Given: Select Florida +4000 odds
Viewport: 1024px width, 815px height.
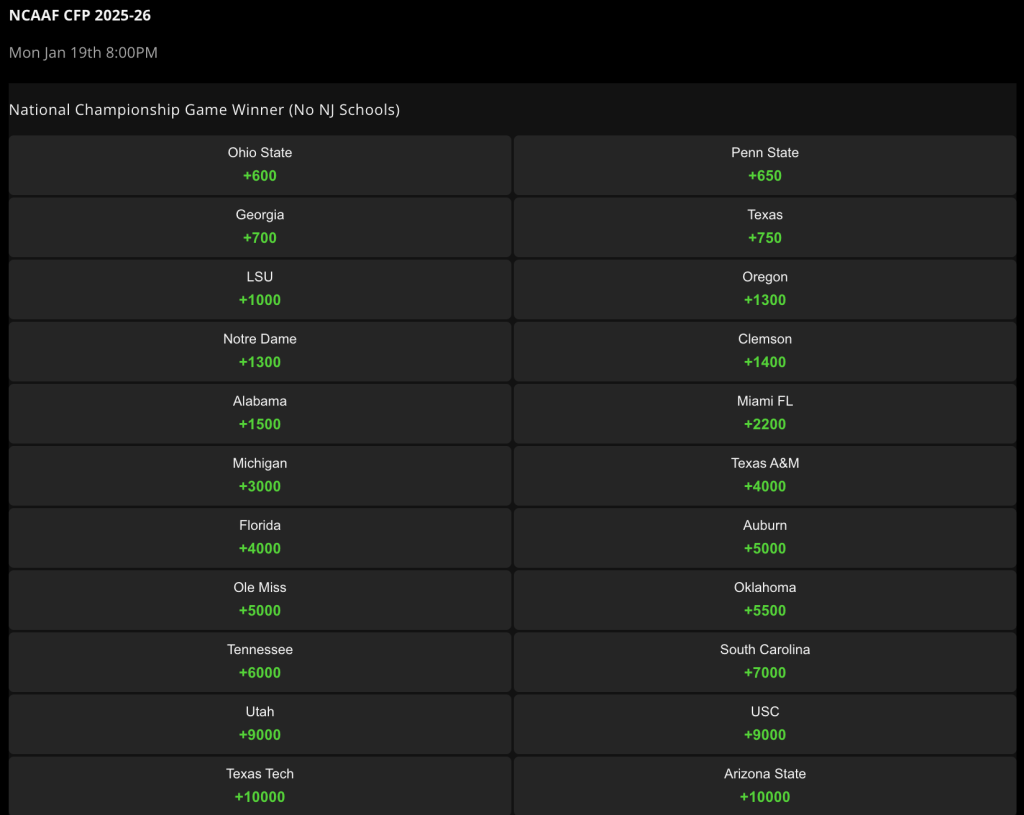Looking at the screenshot, I should pyautogui.click(x=260, y=537).
